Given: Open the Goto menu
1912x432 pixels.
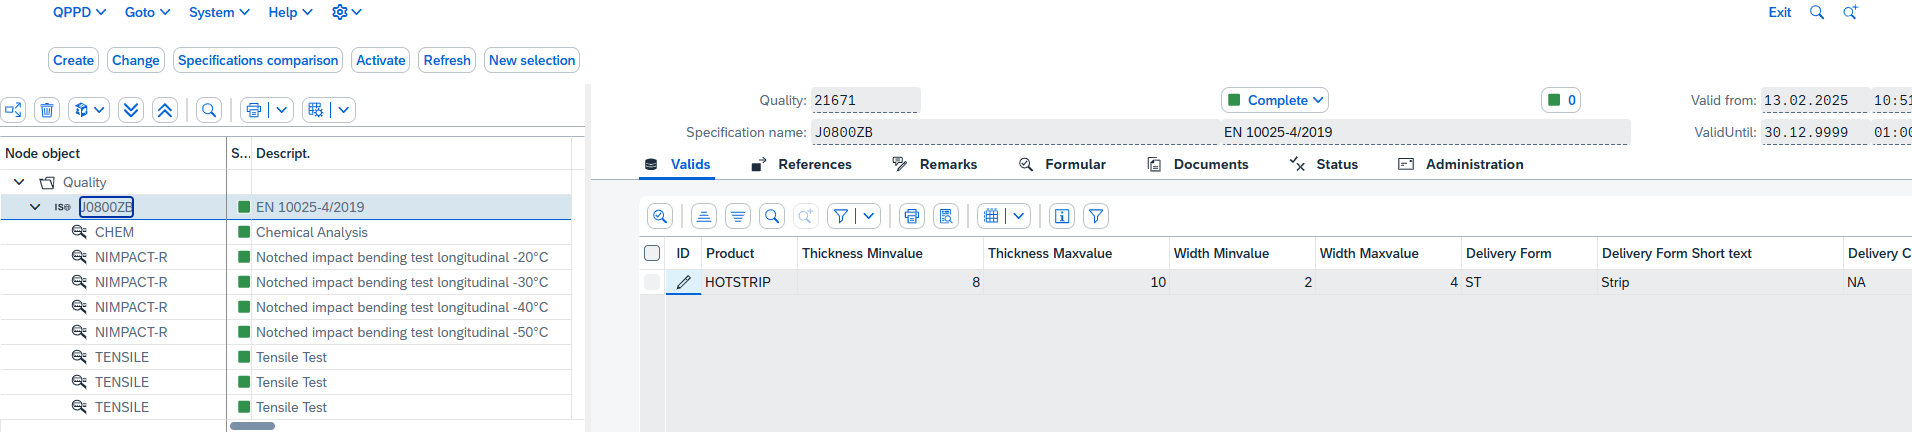Looking at the screenshot, I should (147, 12).
